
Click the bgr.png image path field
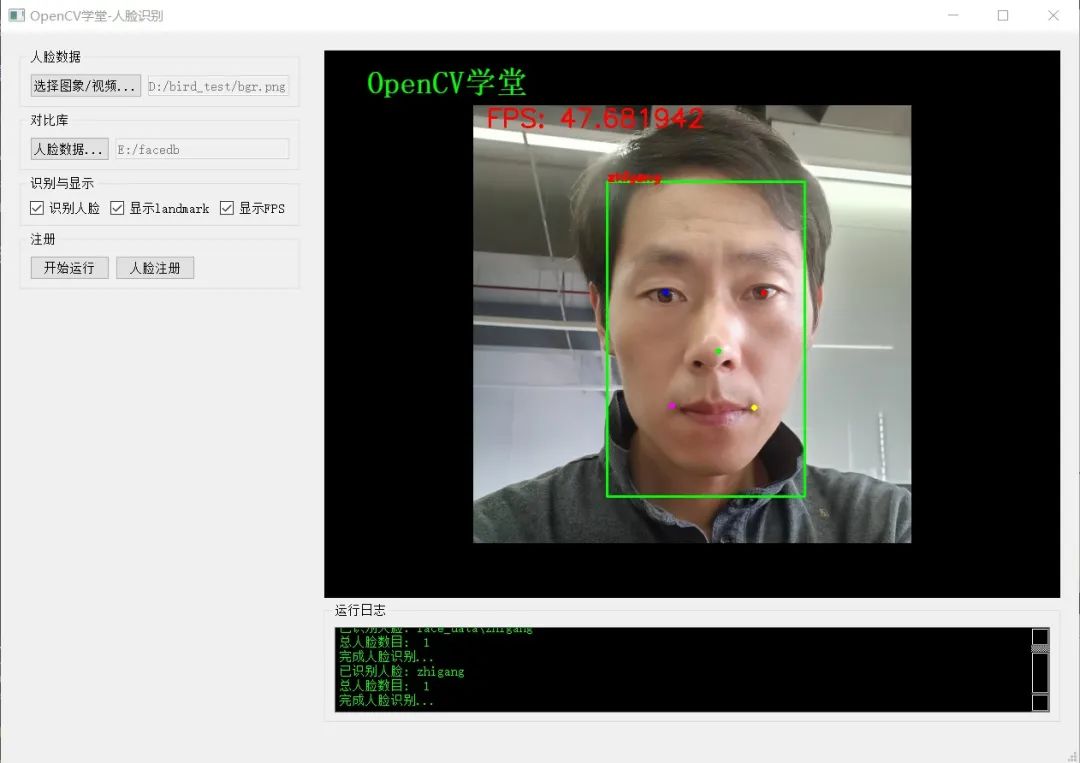click(x=218, y=86)
